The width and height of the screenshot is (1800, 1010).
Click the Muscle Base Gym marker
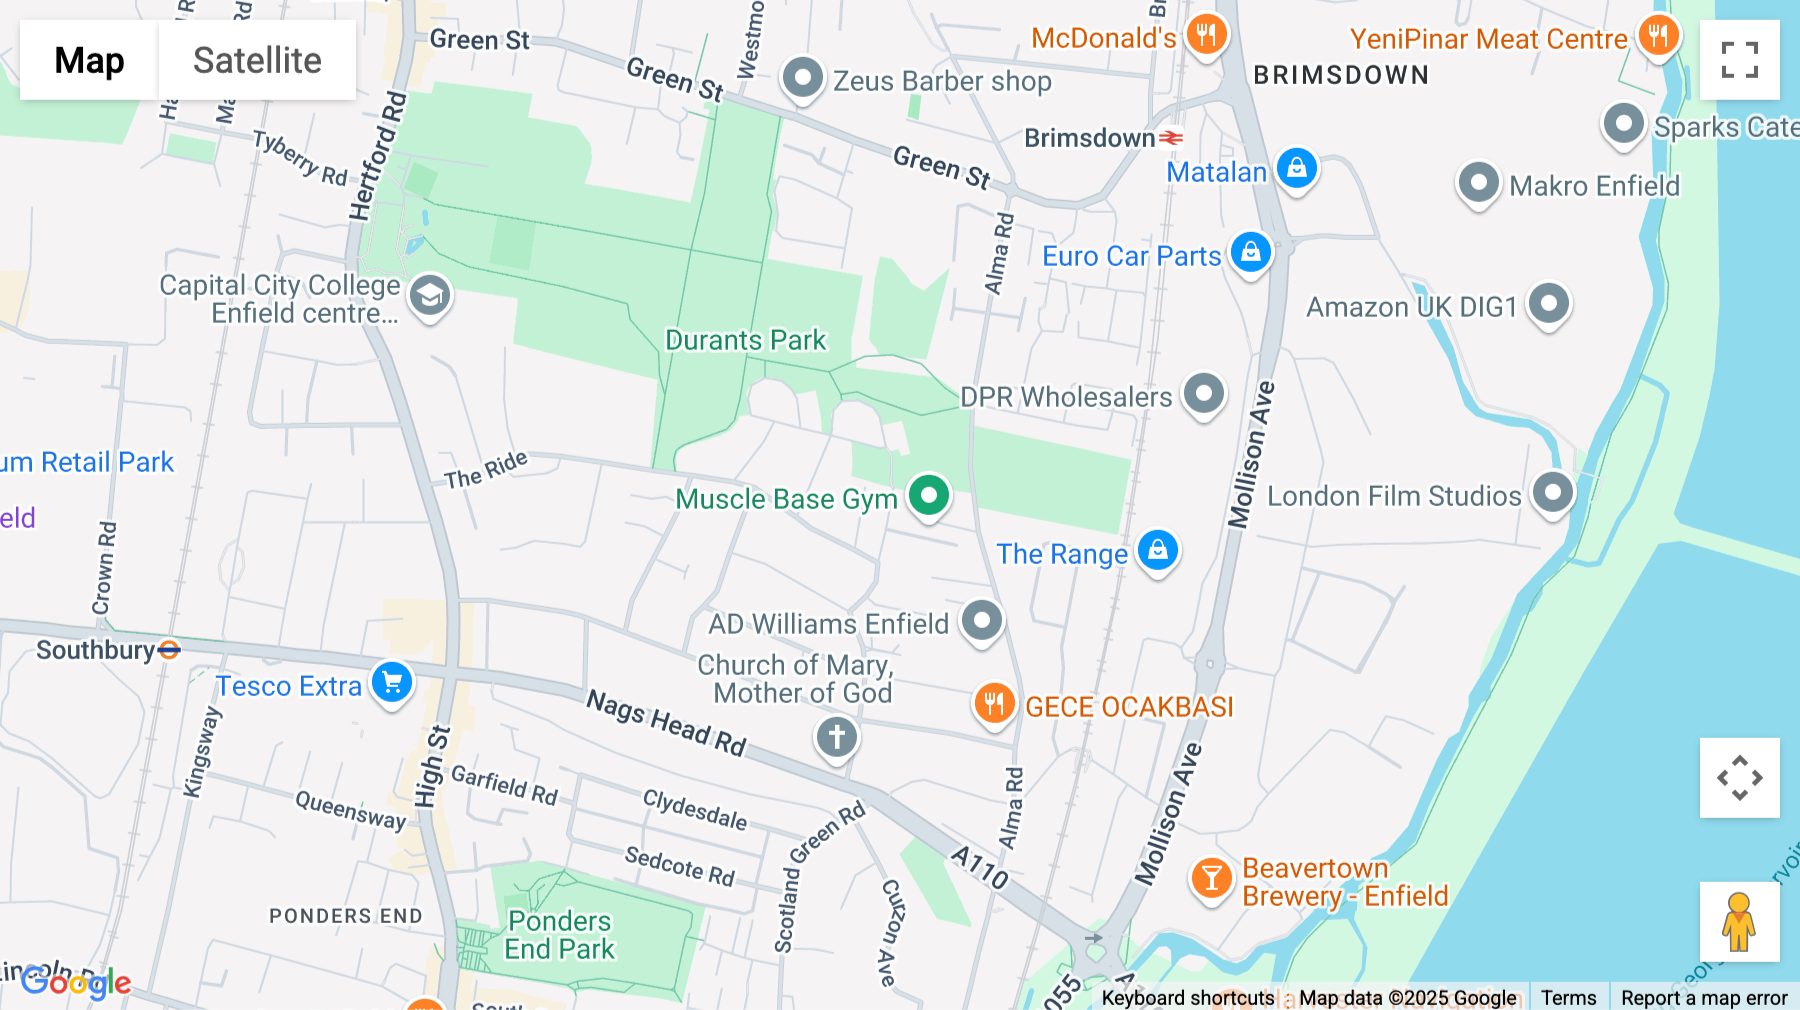pyautogui.click(x=929, y=496)
